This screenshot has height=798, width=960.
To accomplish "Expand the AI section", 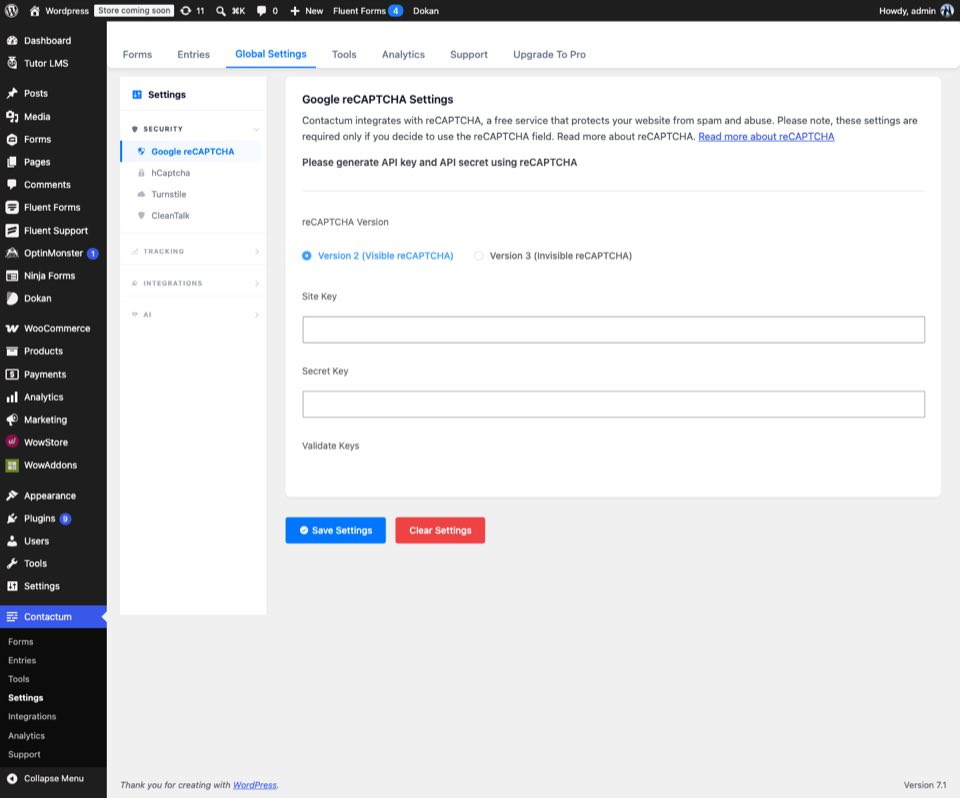I will pos(193,315).
